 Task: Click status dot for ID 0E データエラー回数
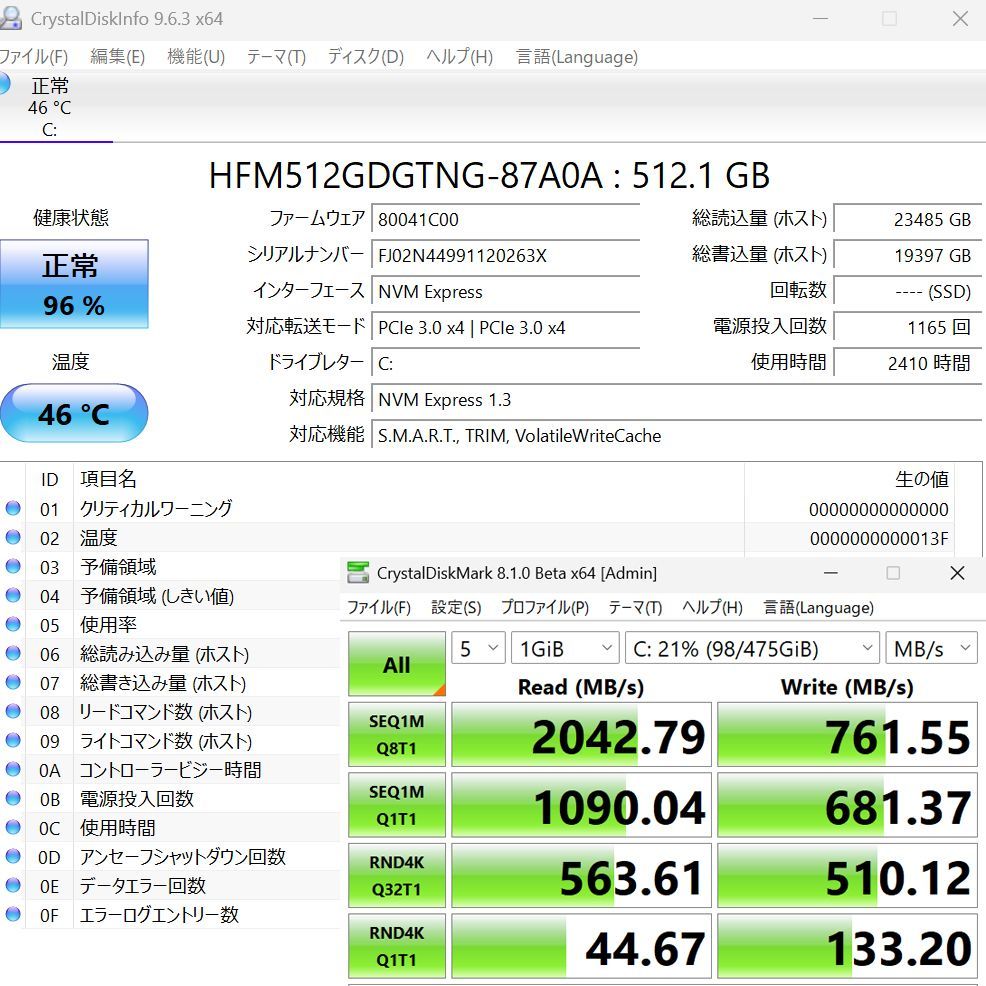13,884
